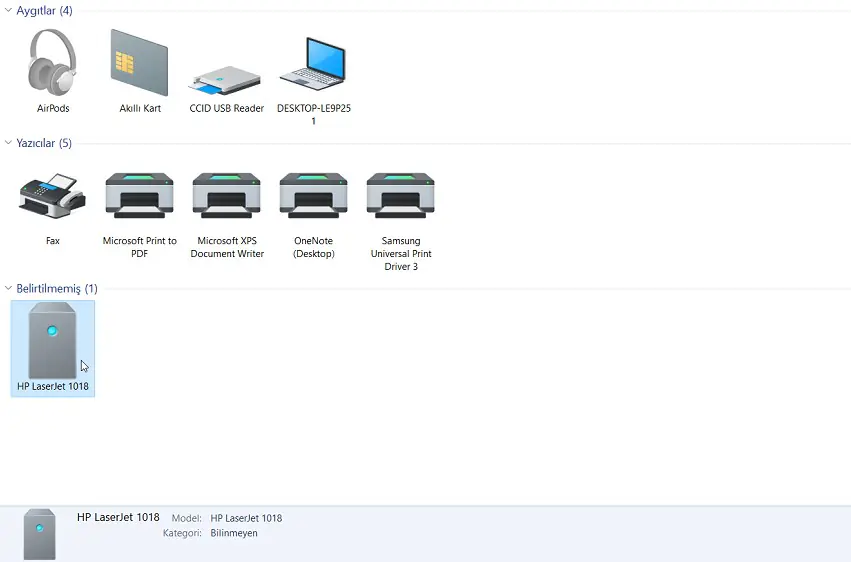The width and height of the screenshot is (851, 562).
Task: Select the Fax machine icon
Action: click(53, 195)
